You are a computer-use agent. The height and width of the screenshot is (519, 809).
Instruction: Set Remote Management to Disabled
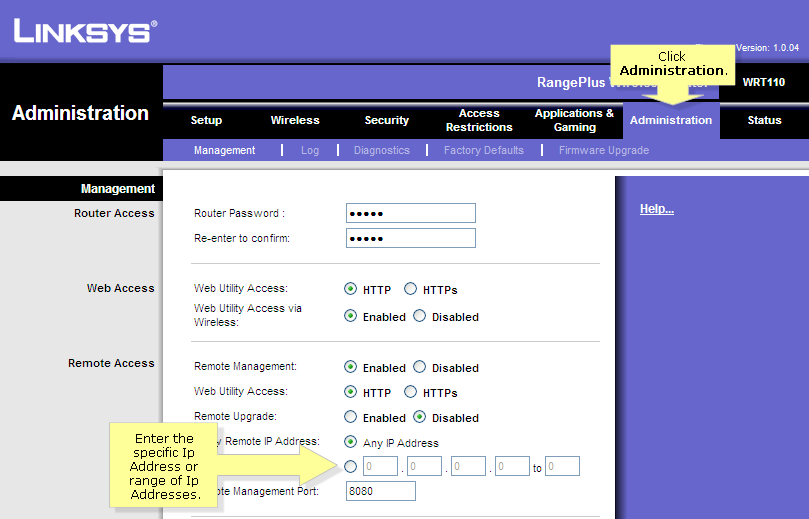(420, 367)
